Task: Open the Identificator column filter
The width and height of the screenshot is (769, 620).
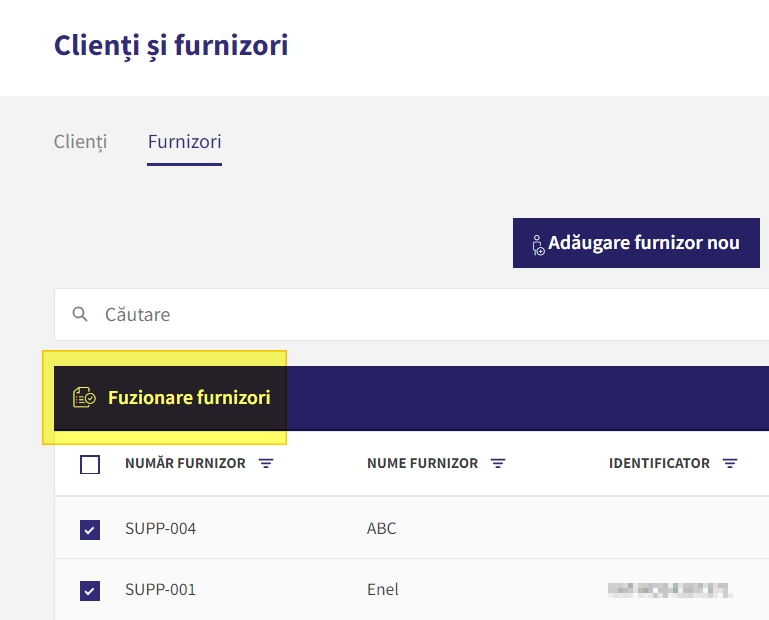Action: click(x=730, y=463)
